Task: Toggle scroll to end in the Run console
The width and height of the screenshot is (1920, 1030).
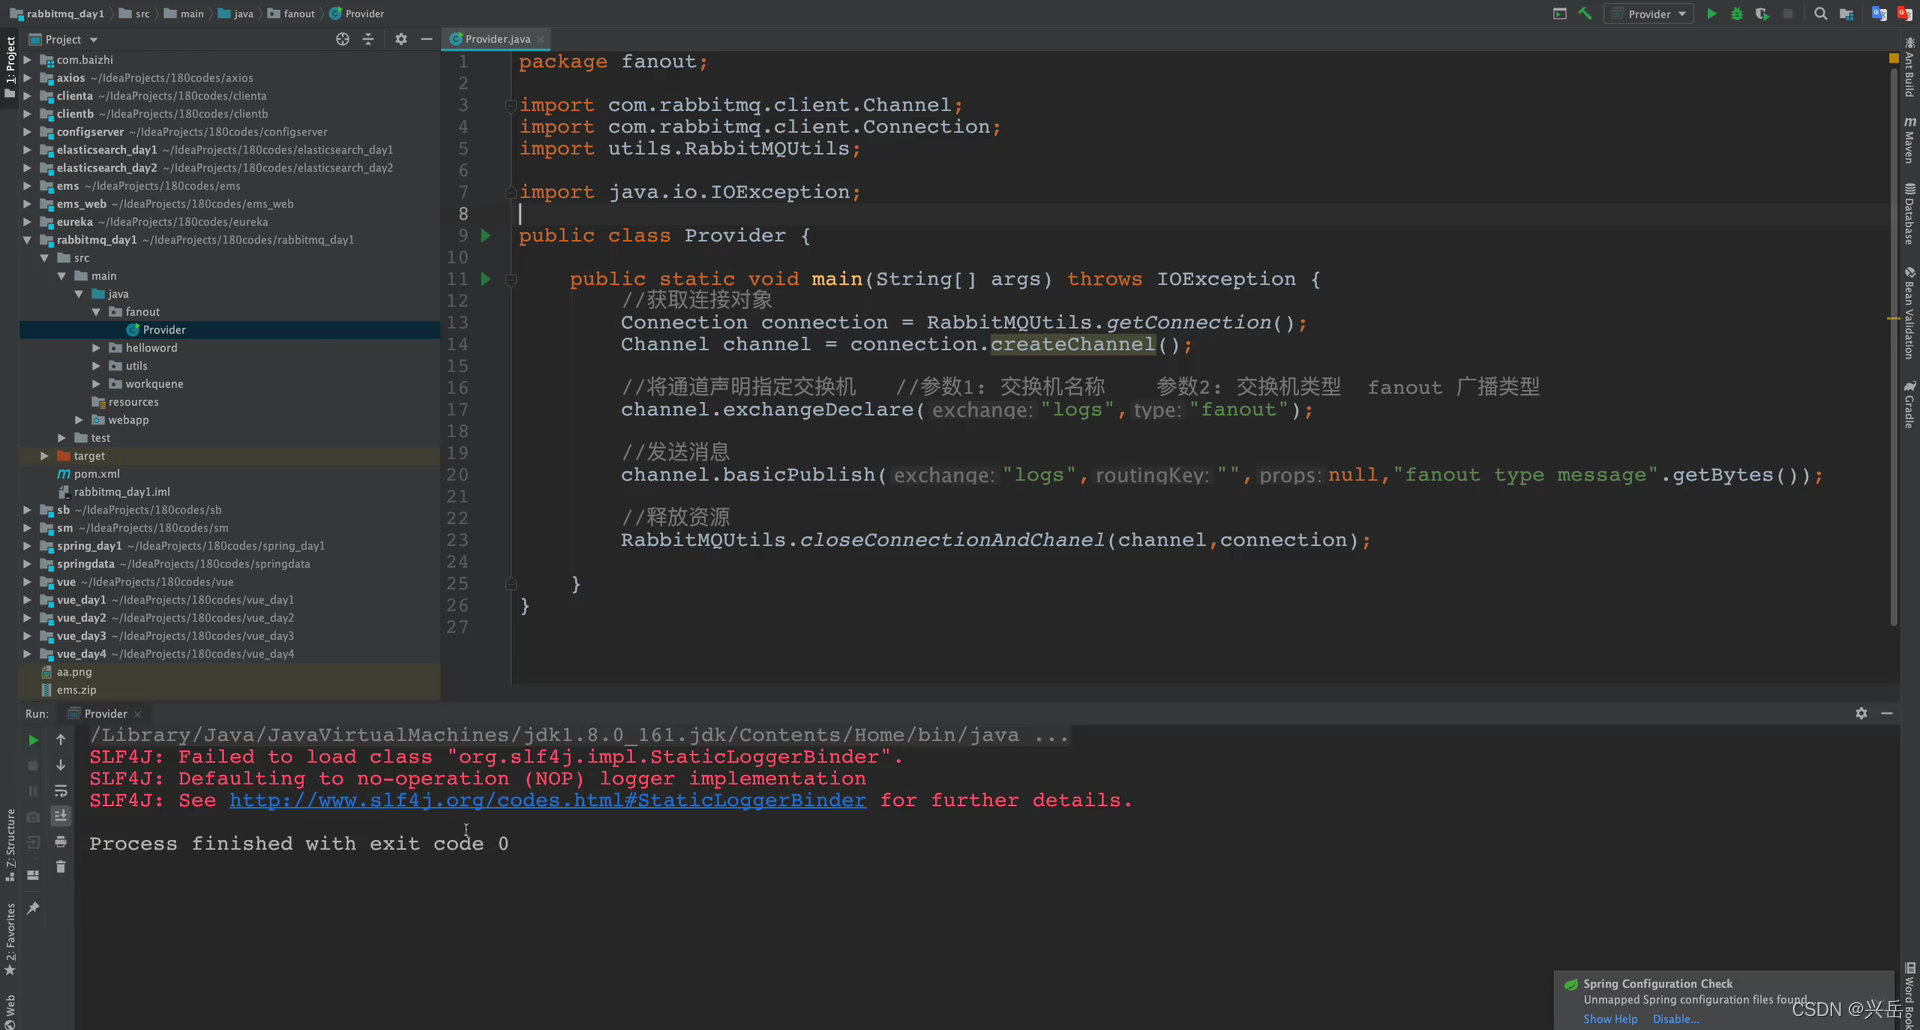Action: pyautogui.click(x=61, y=816)
